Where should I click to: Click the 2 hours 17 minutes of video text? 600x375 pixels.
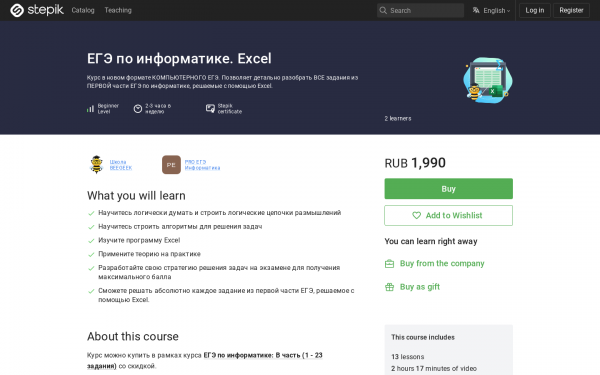coord(434,368)
